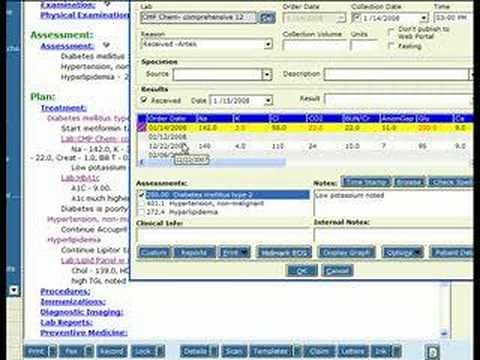480x360 pixels.
Task: Click the page icon at bottom right
Action: (x=433, y=352)
